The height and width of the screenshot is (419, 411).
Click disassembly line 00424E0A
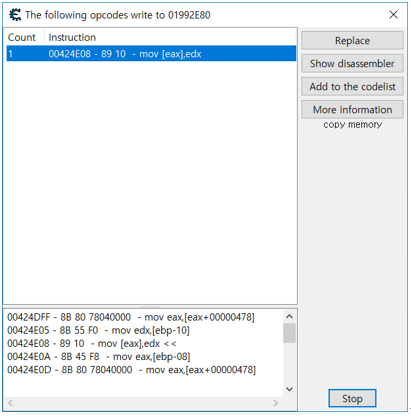[99, 357]
